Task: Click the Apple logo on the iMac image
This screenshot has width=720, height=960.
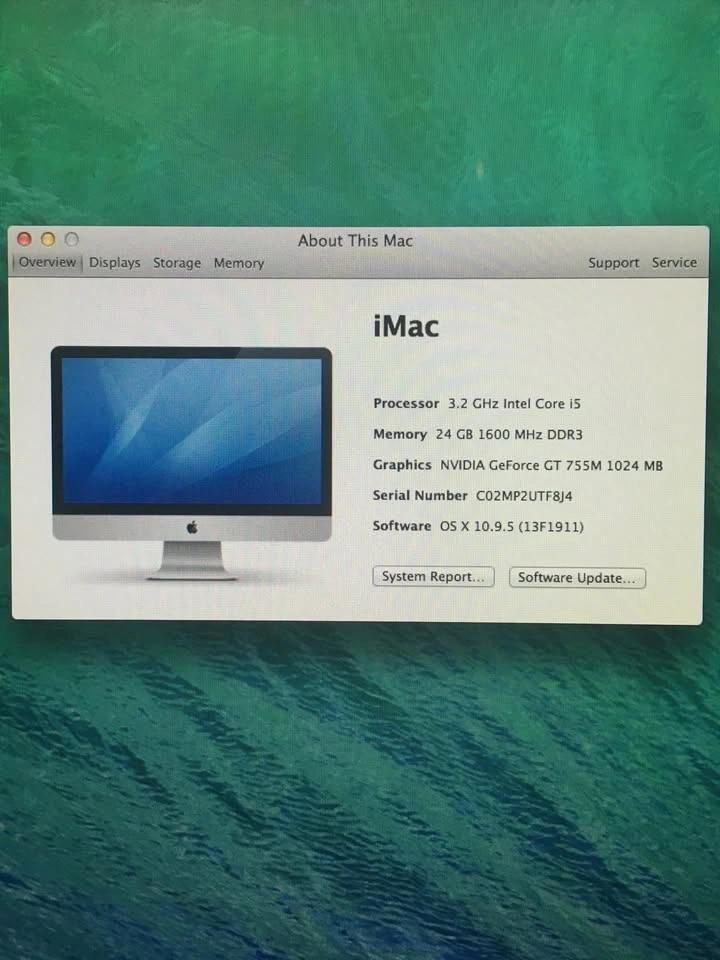Action: [192, 527]
